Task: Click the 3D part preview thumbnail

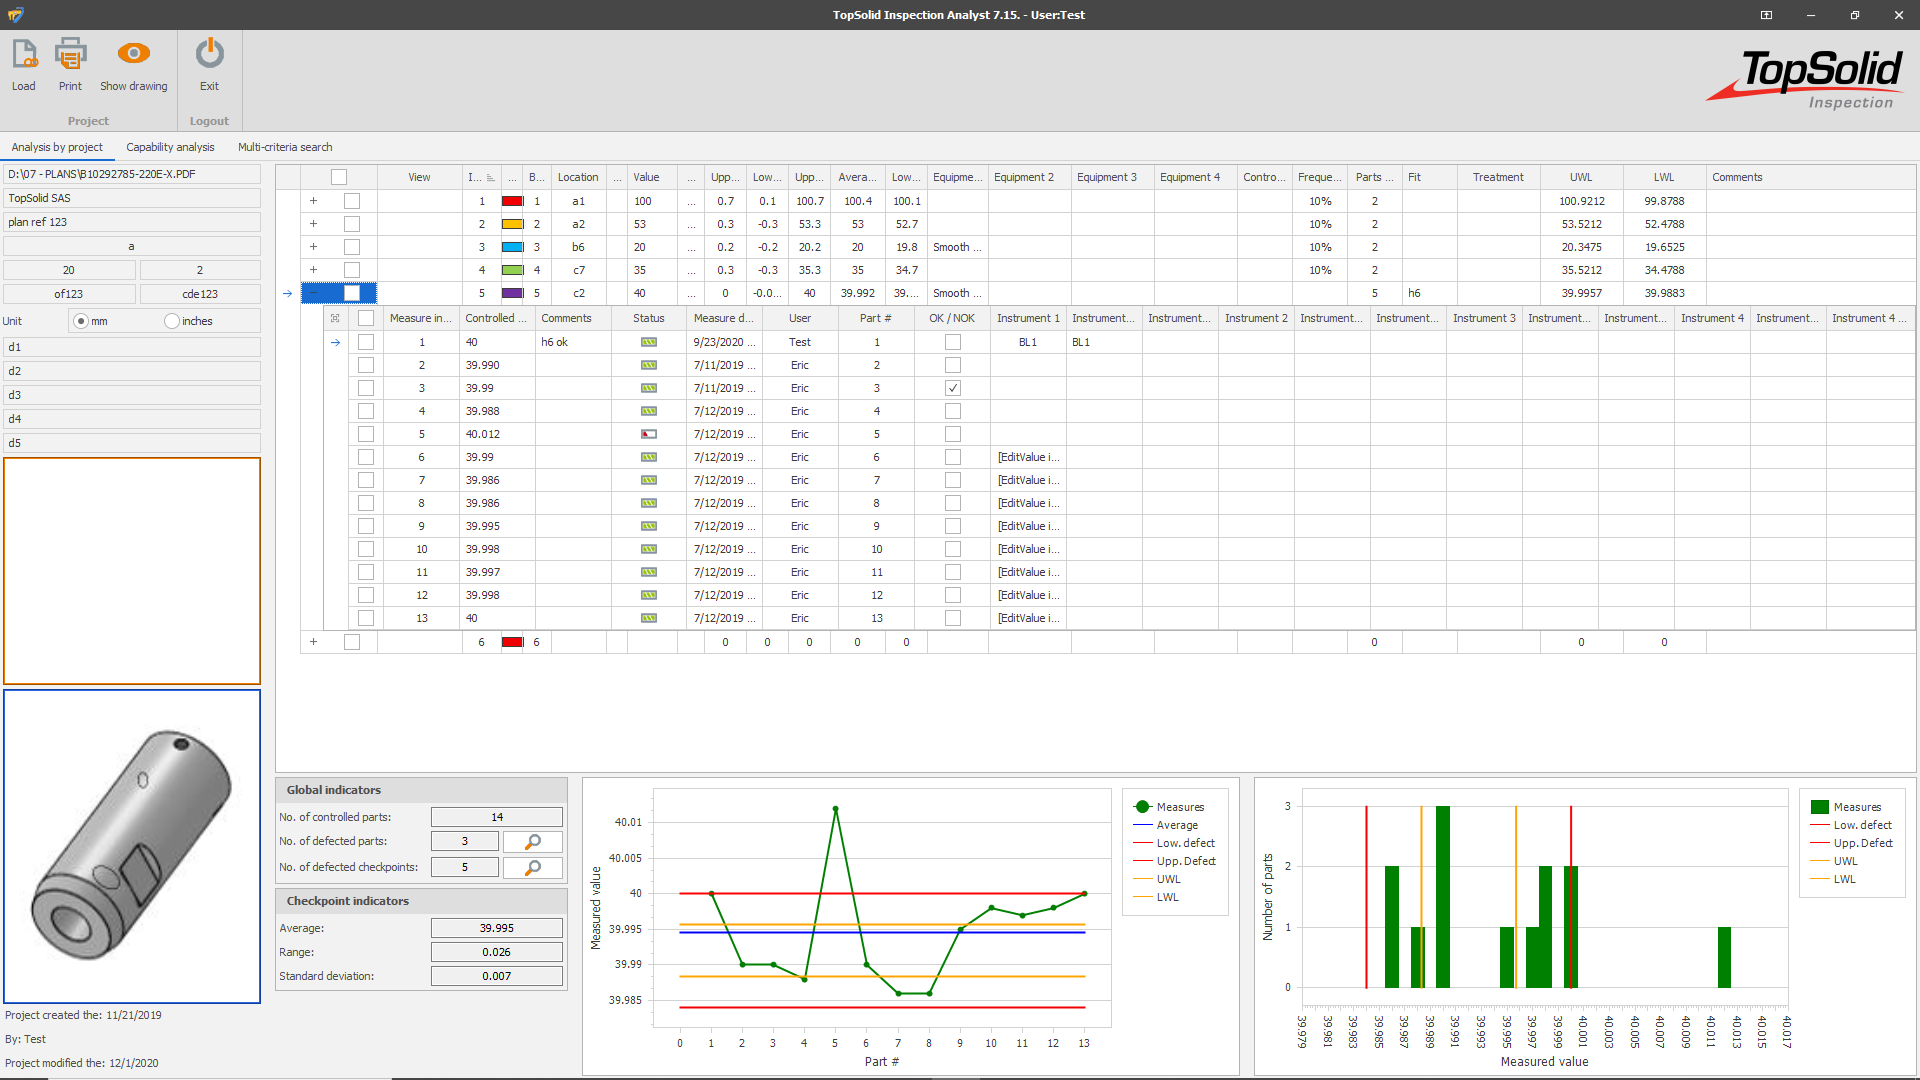Action: tap(132, 846)
